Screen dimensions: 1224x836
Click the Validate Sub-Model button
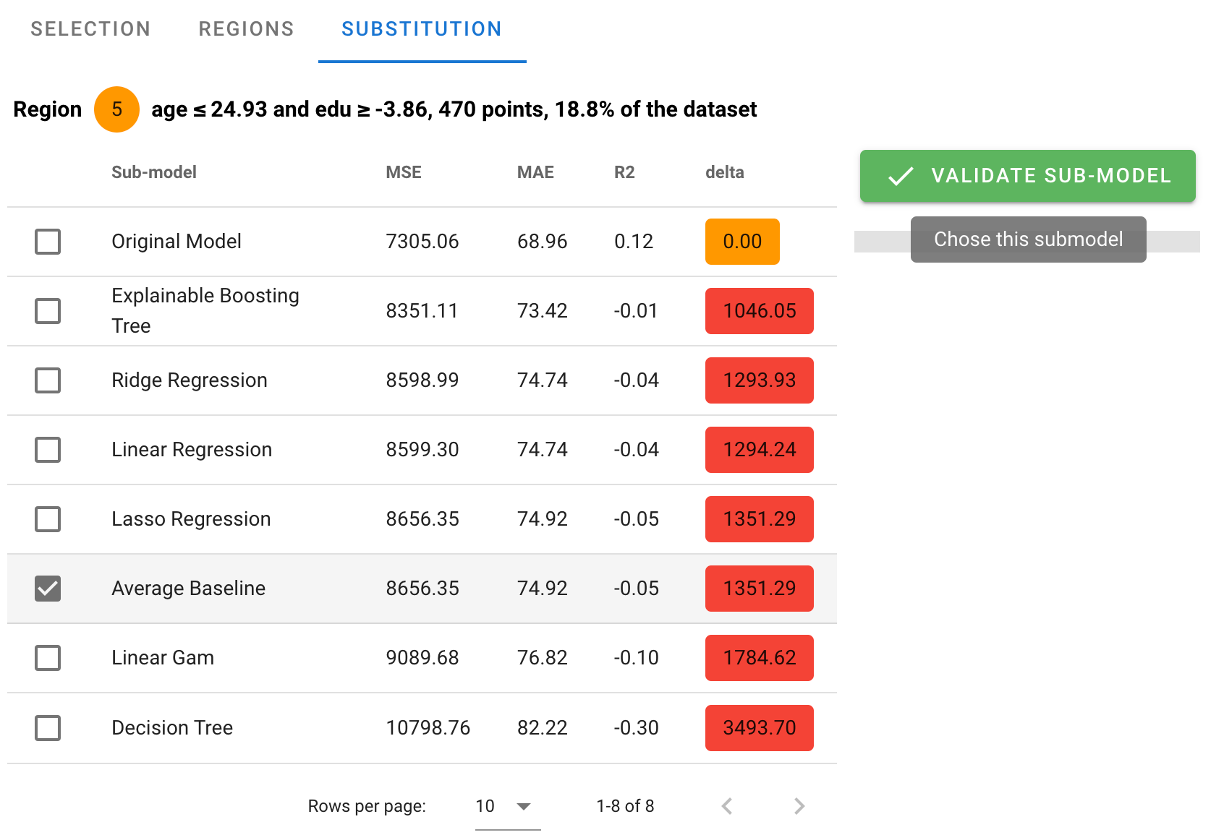point(1028,176)
